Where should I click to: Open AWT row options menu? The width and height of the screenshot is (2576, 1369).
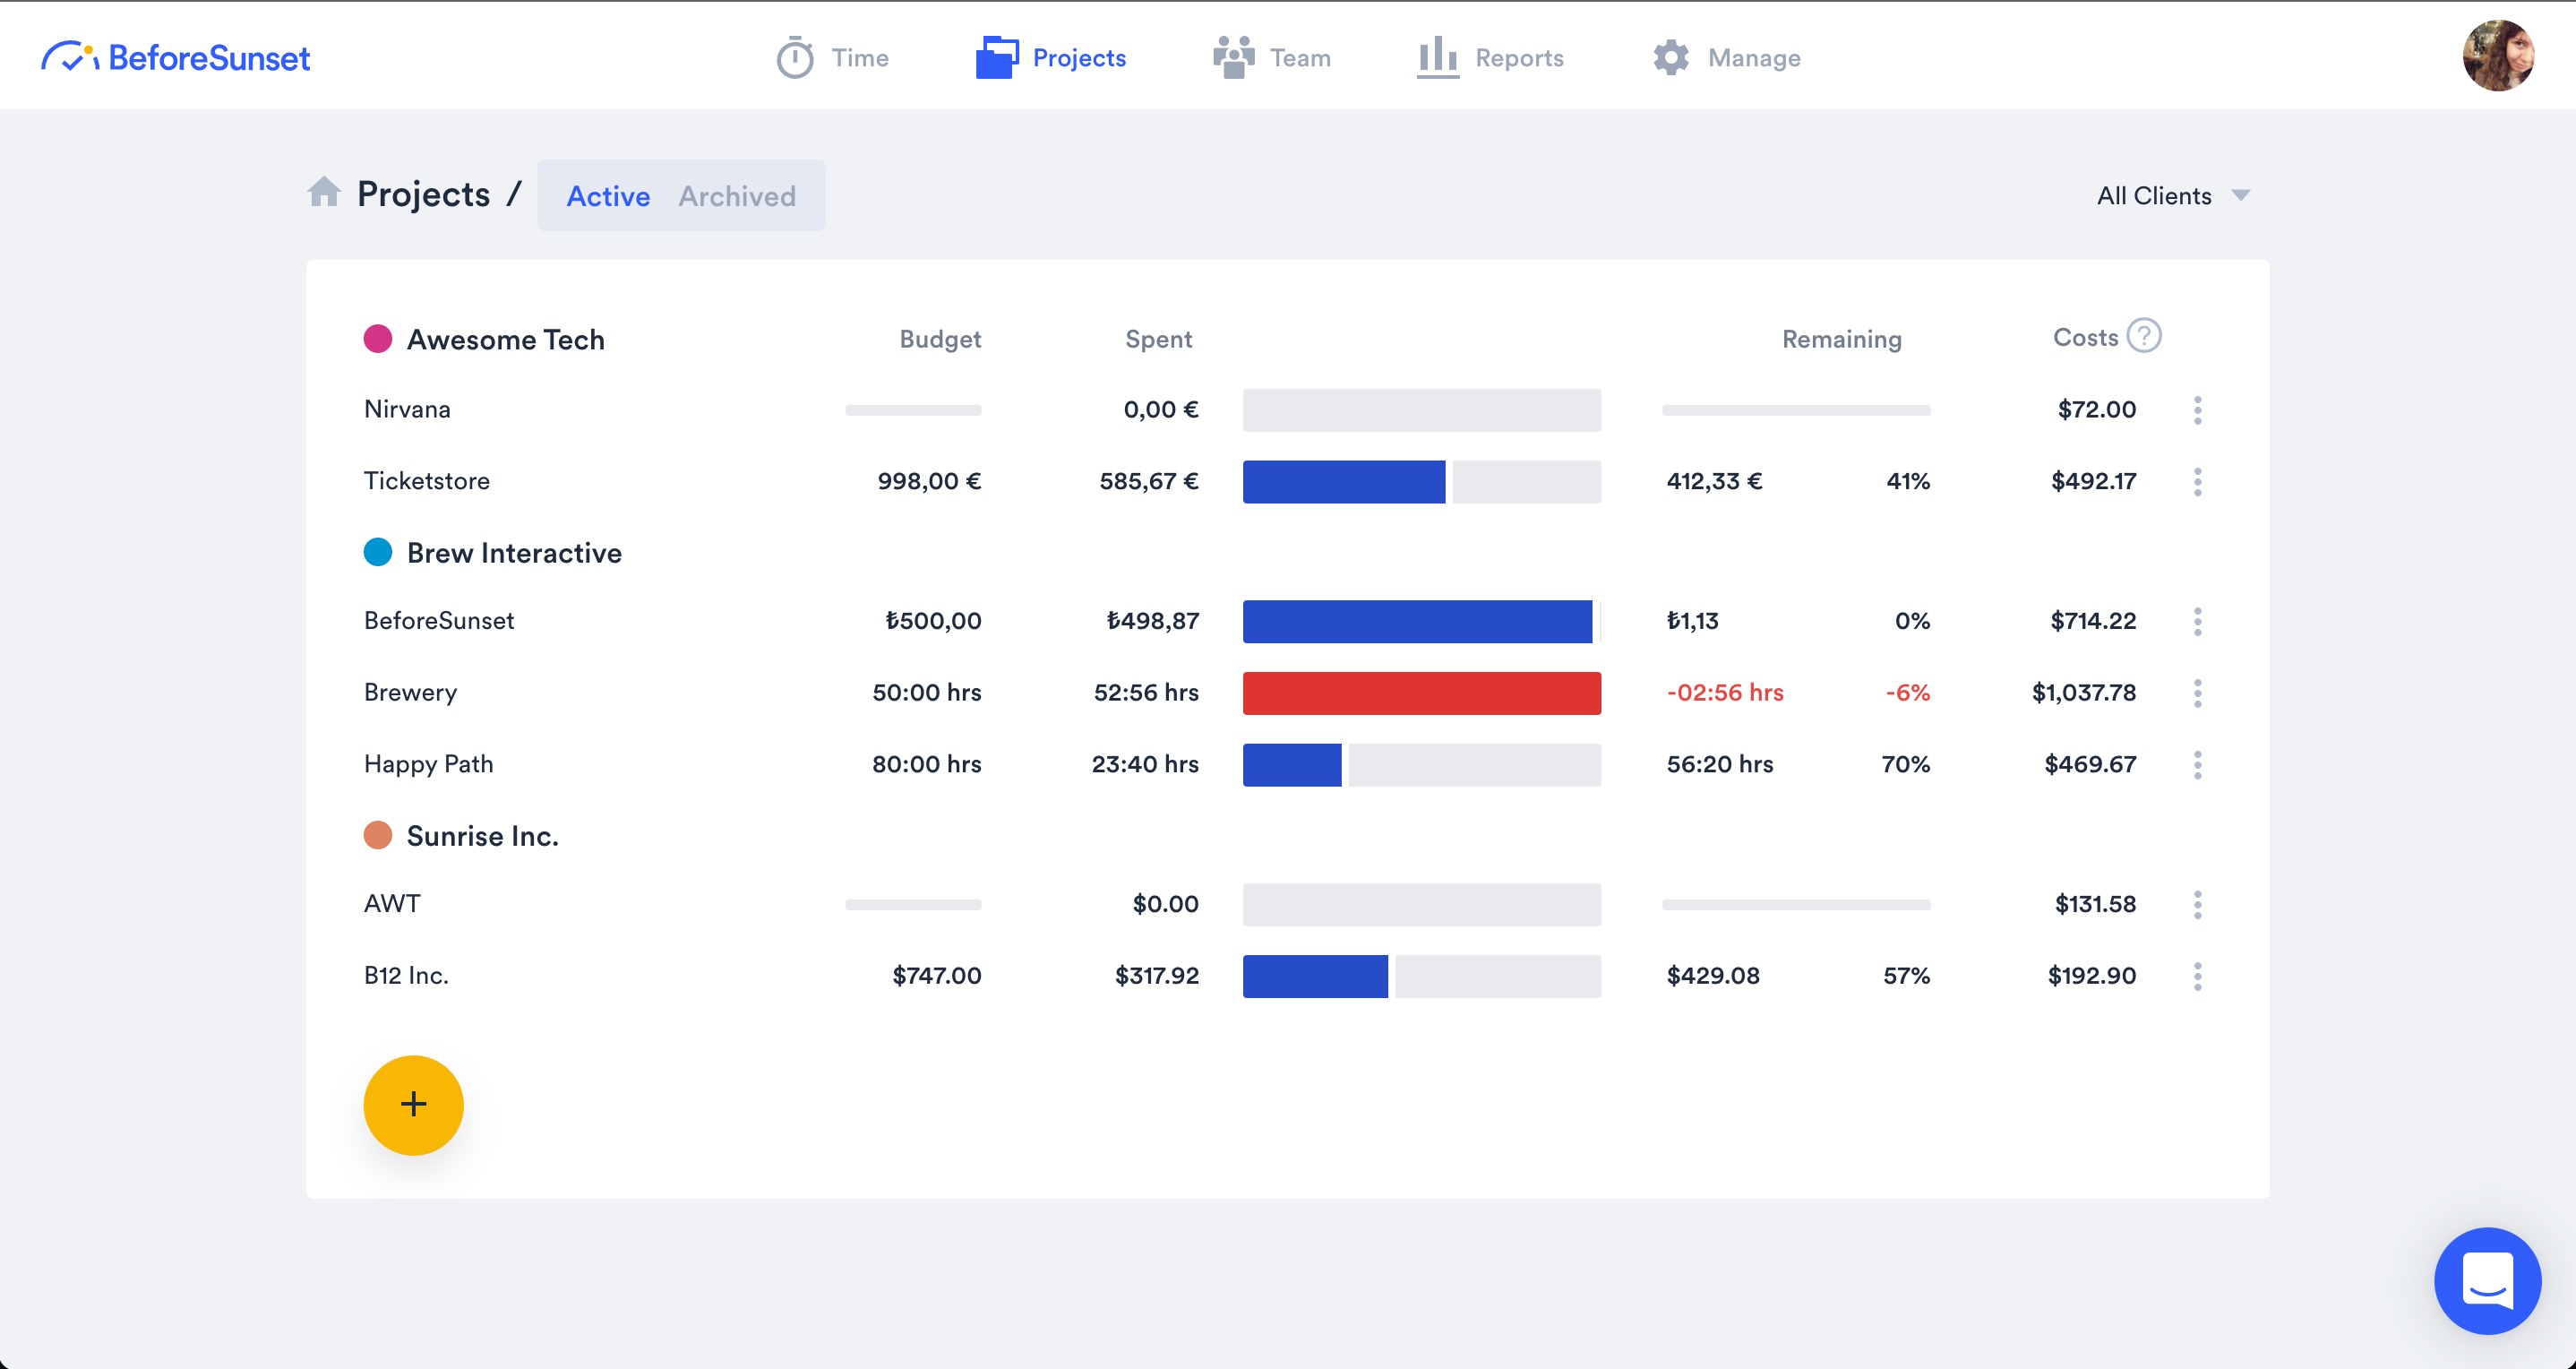pos(2197,905)
